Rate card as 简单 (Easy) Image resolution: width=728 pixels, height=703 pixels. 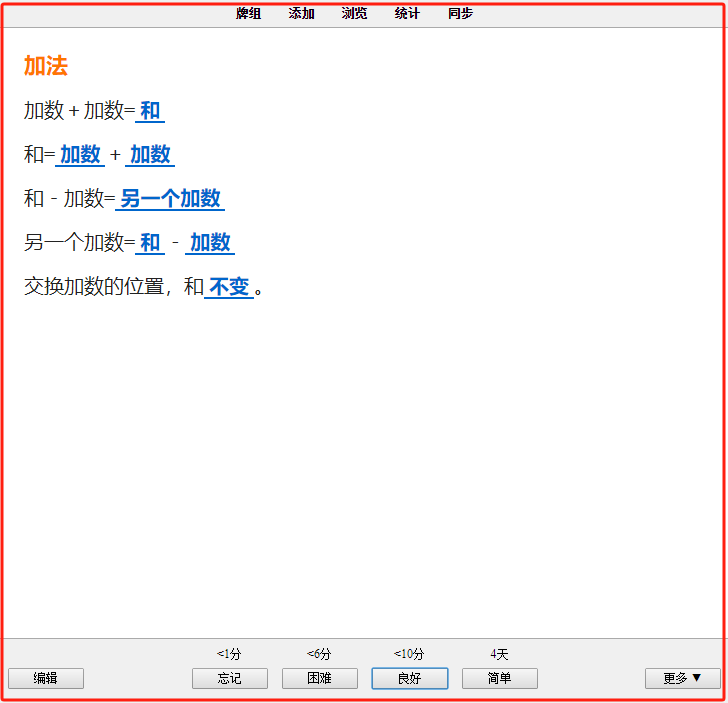[500, 678]
